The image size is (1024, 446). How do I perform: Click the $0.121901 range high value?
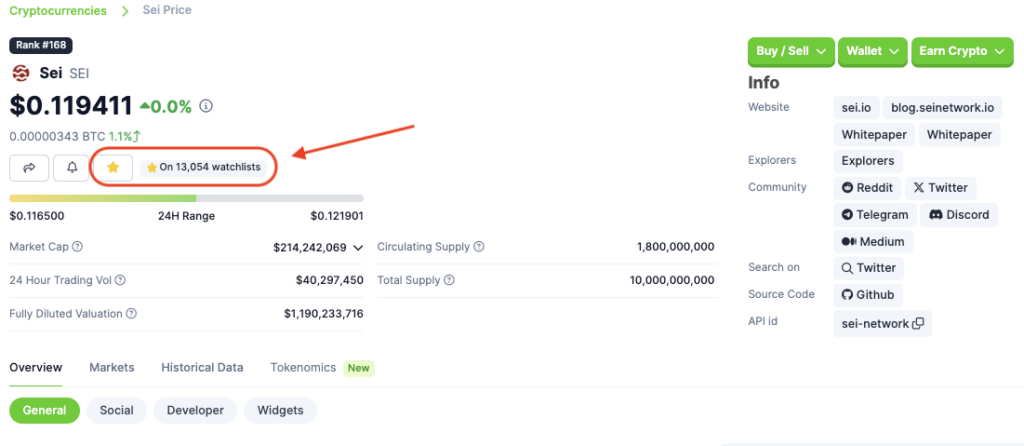(337, 216)
